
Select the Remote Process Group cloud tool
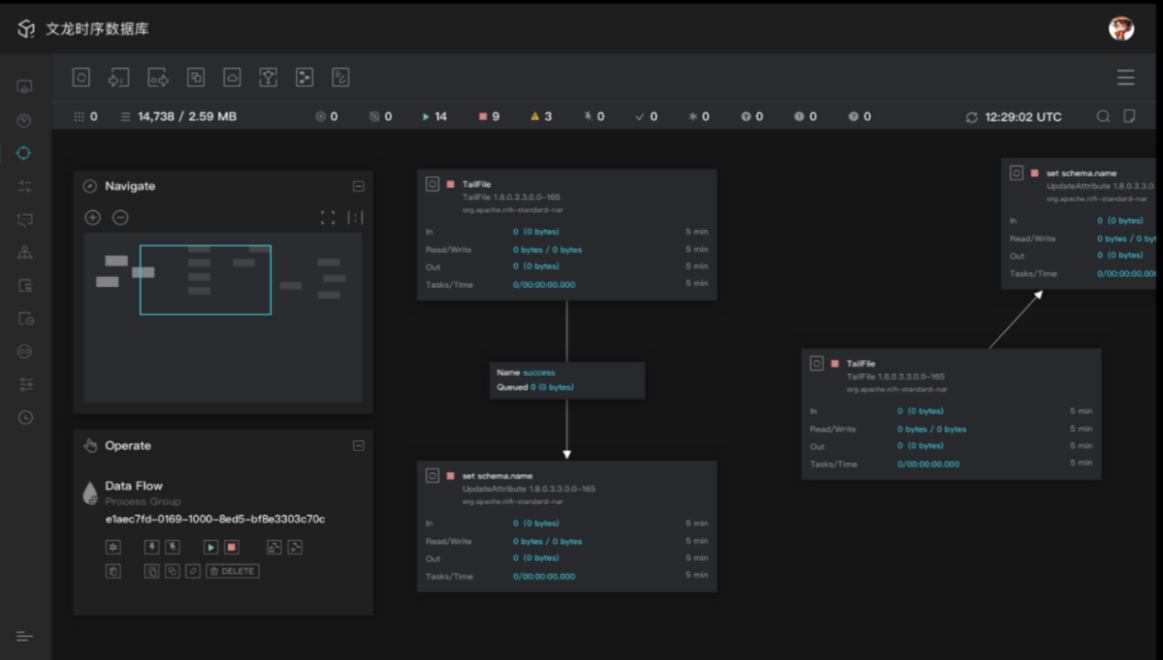click(232, 77)
